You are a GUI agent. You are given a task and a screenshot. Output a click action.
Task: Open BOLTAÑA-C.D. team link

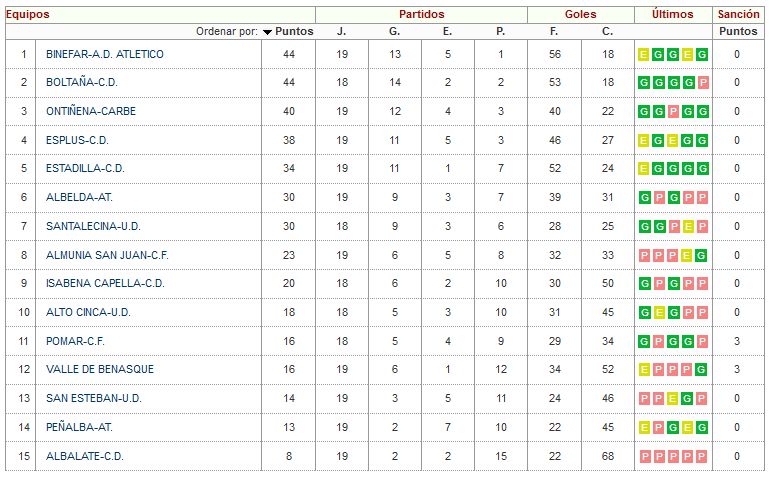point(82,82)
